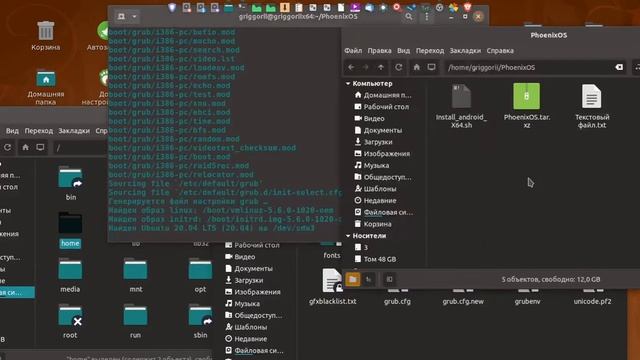Open Домашняя папка icon on desktop

pyautogui.click(x=46, y=87)
